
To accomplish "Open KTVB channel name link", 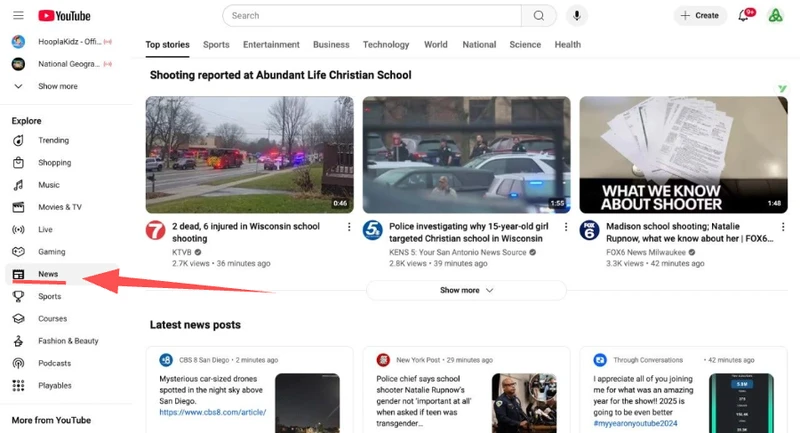I will pos(182,252).
